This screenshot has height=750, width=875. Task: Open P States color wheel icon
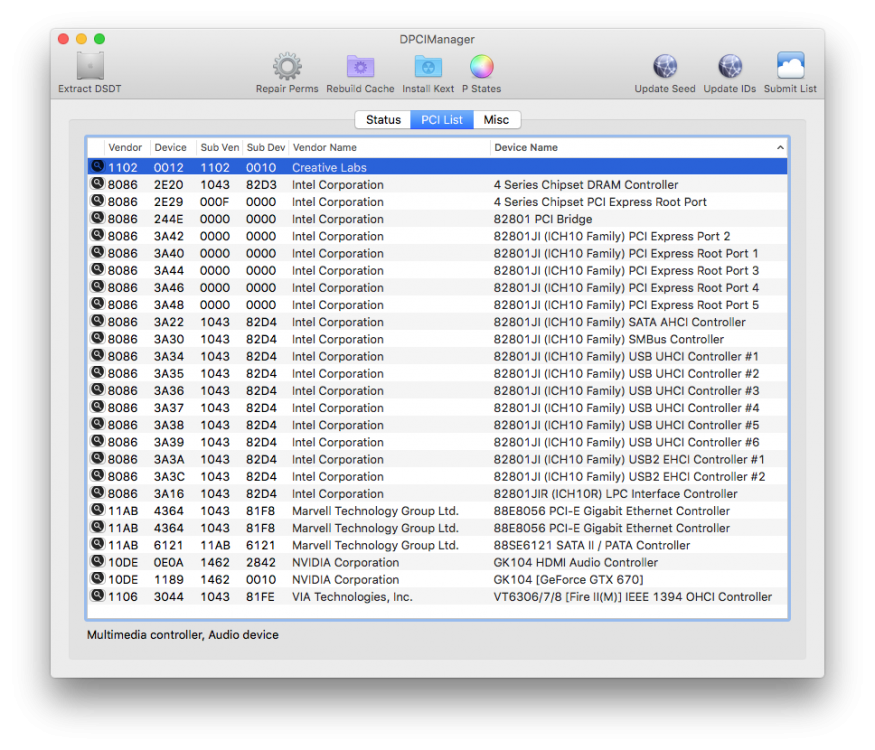[481, 66]
